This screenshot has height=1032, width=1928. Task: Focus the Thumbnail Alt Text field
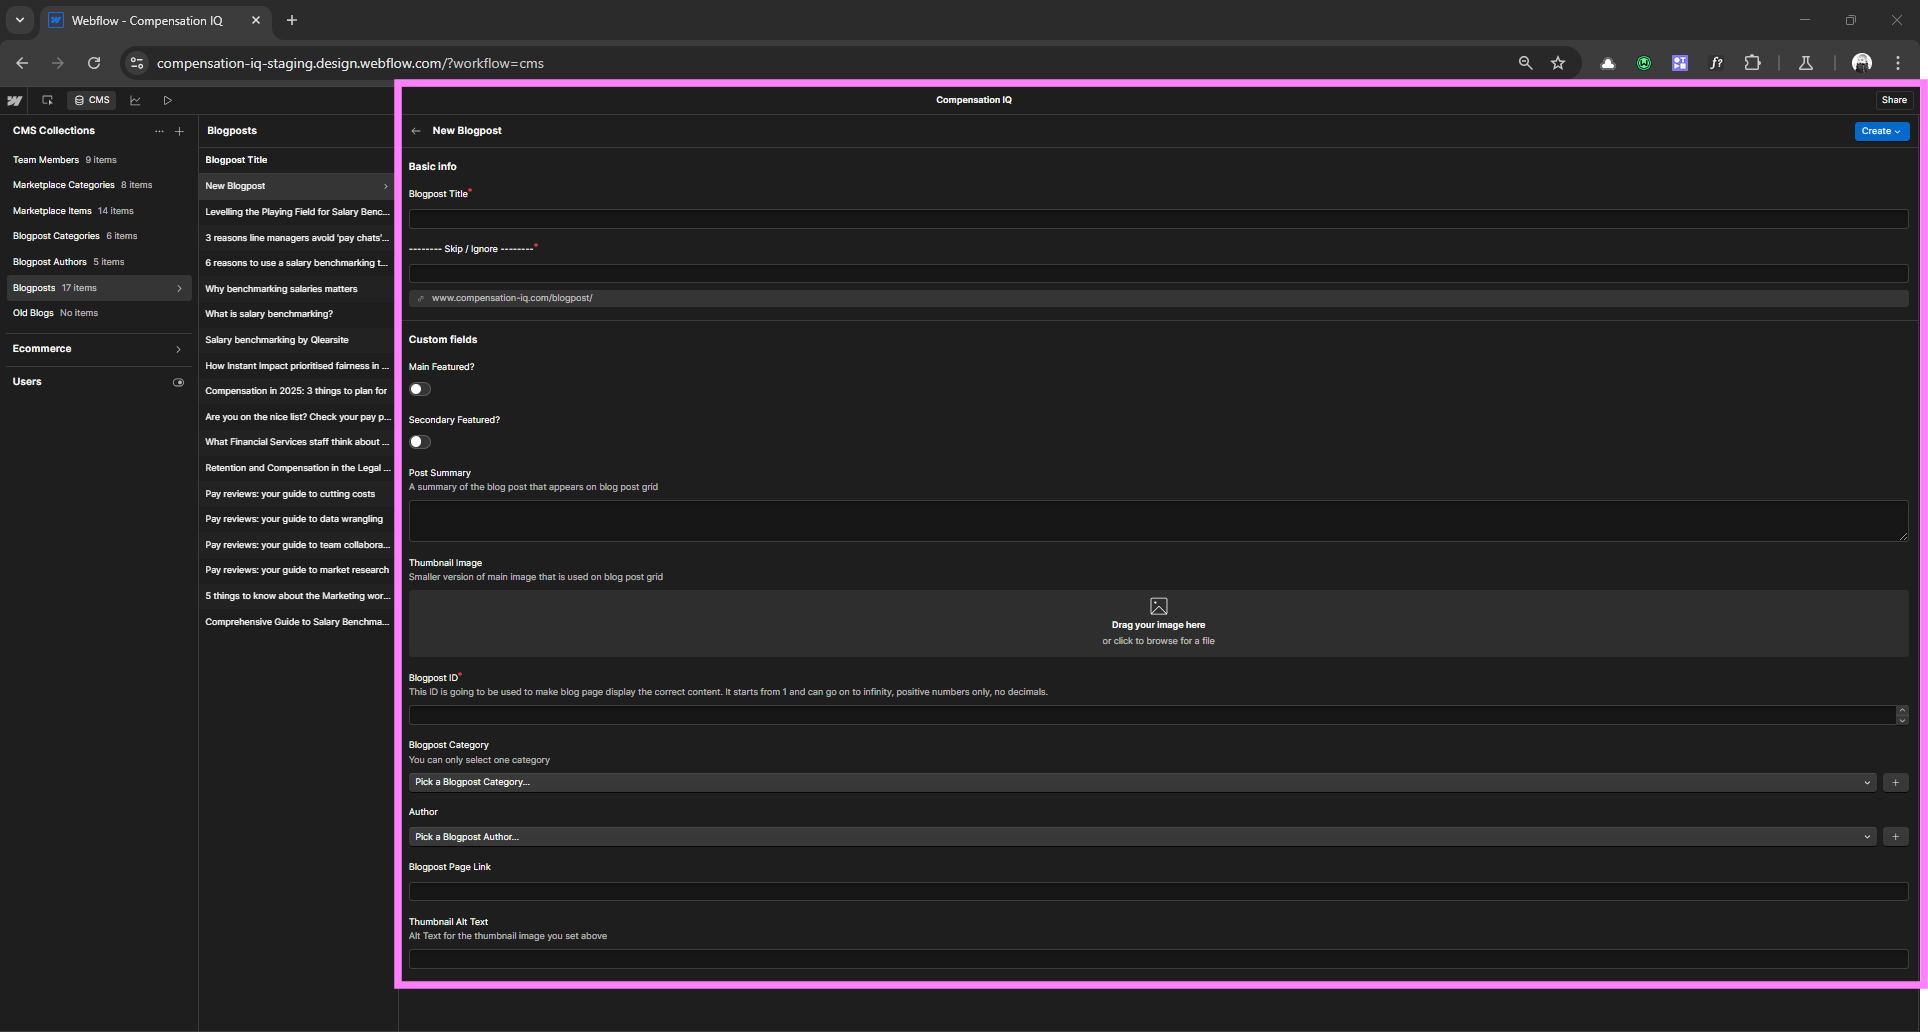tap(1158, 959)
